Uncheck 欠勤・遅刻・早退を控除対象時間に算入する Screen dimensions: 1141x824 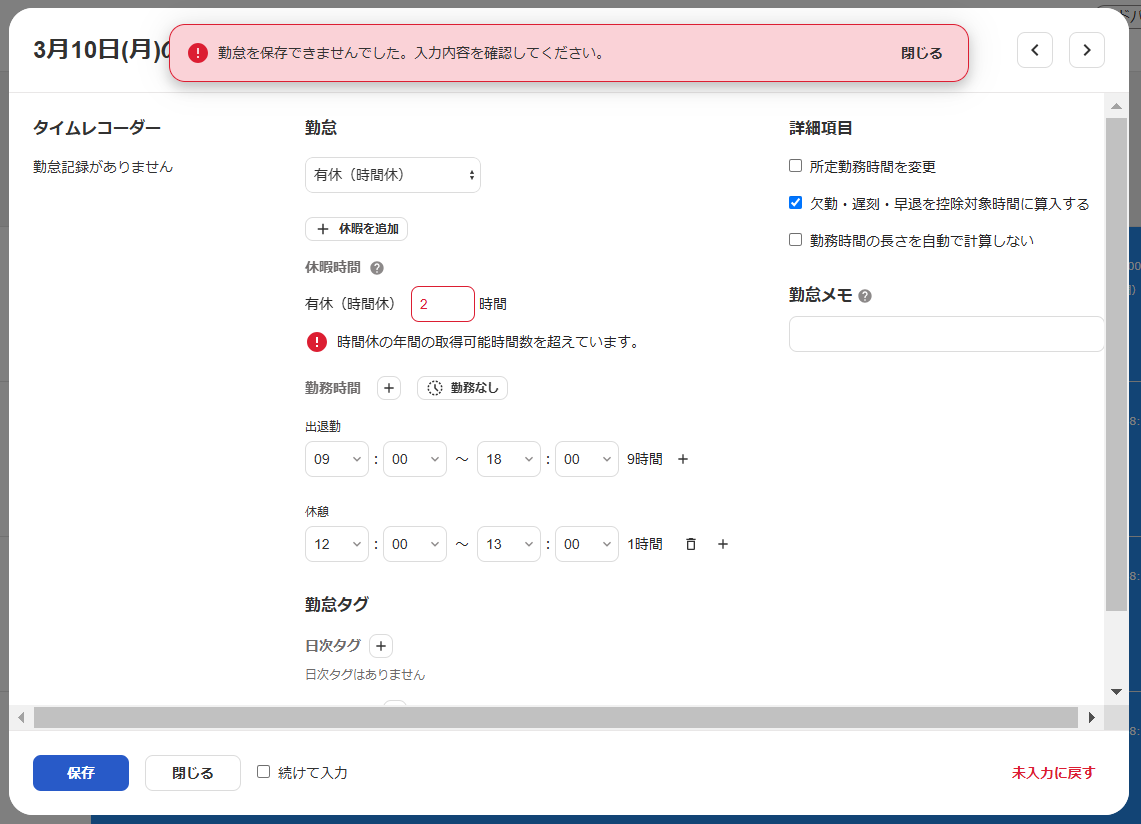tap(795, 203)
